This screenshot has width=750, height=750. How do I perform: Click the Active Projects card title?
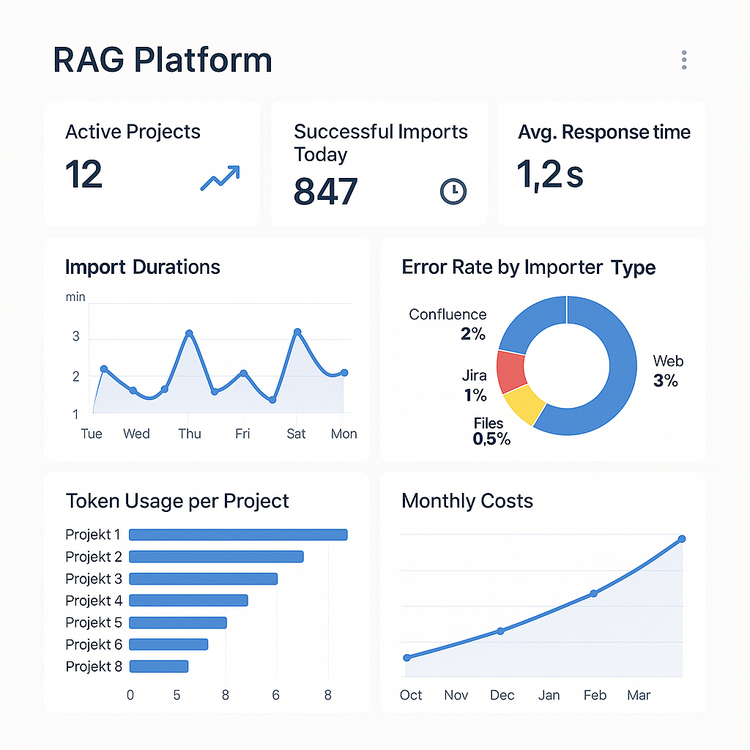[x=132, y=132]
